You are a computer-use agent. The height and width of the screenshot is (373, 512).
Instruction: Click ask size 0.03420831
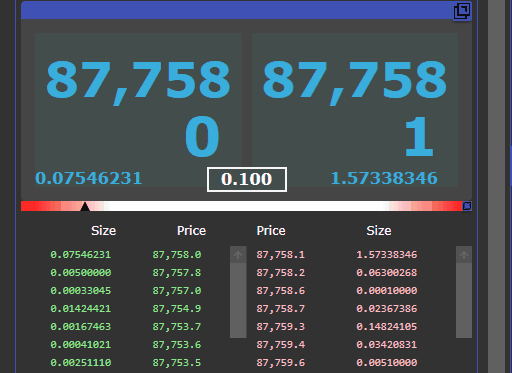pos(387,345)
